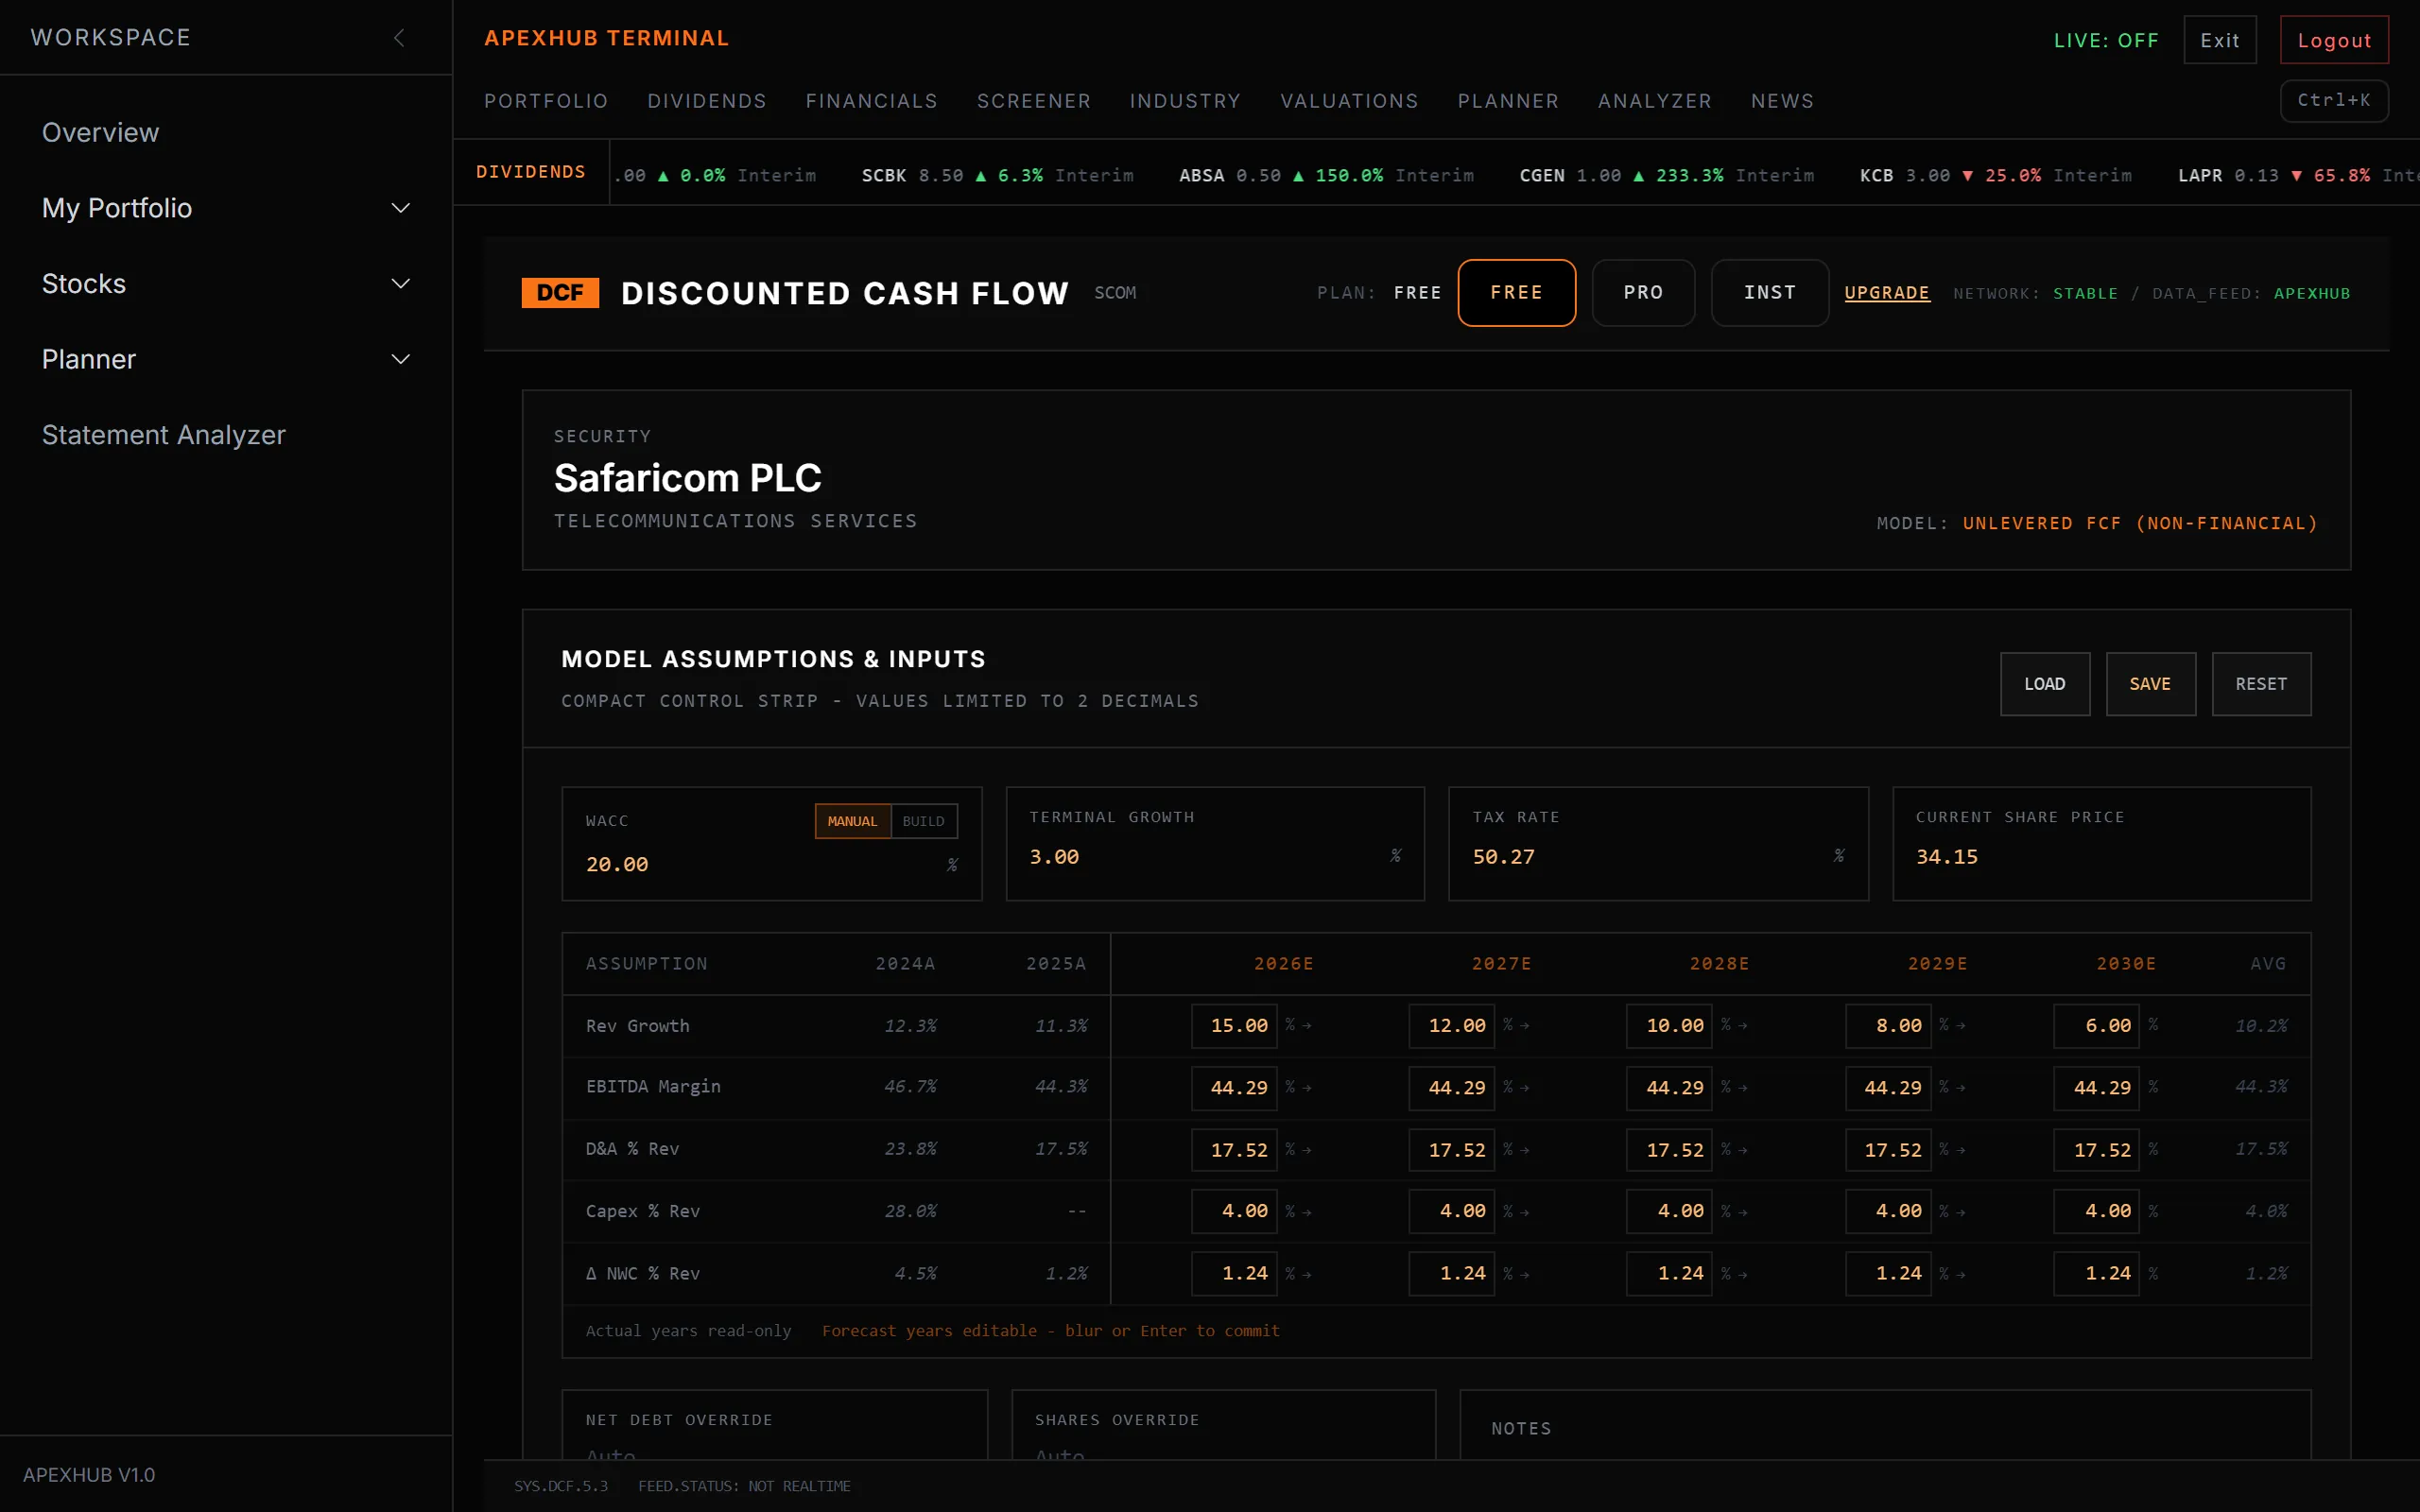Click the copy-forward arrow after 2028E EBITDA Margin
Screen dimensions: 2420x1512
1742,1088
